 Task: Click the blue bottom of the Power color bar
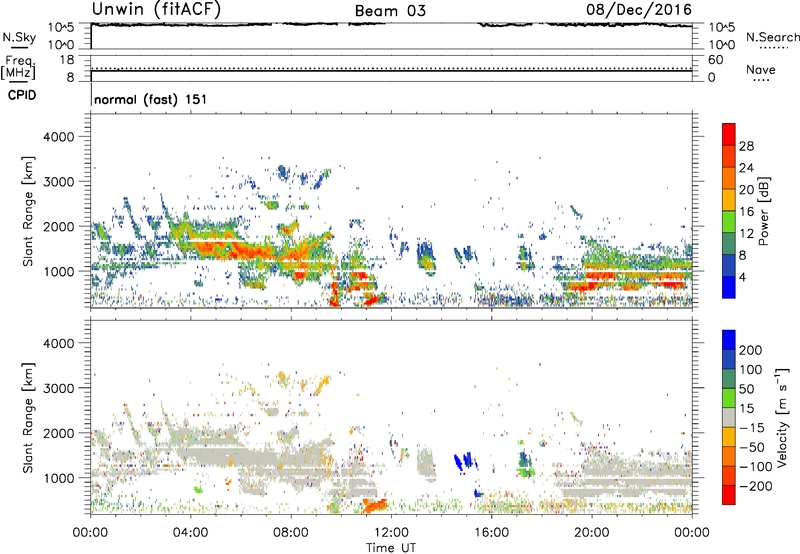729,287
